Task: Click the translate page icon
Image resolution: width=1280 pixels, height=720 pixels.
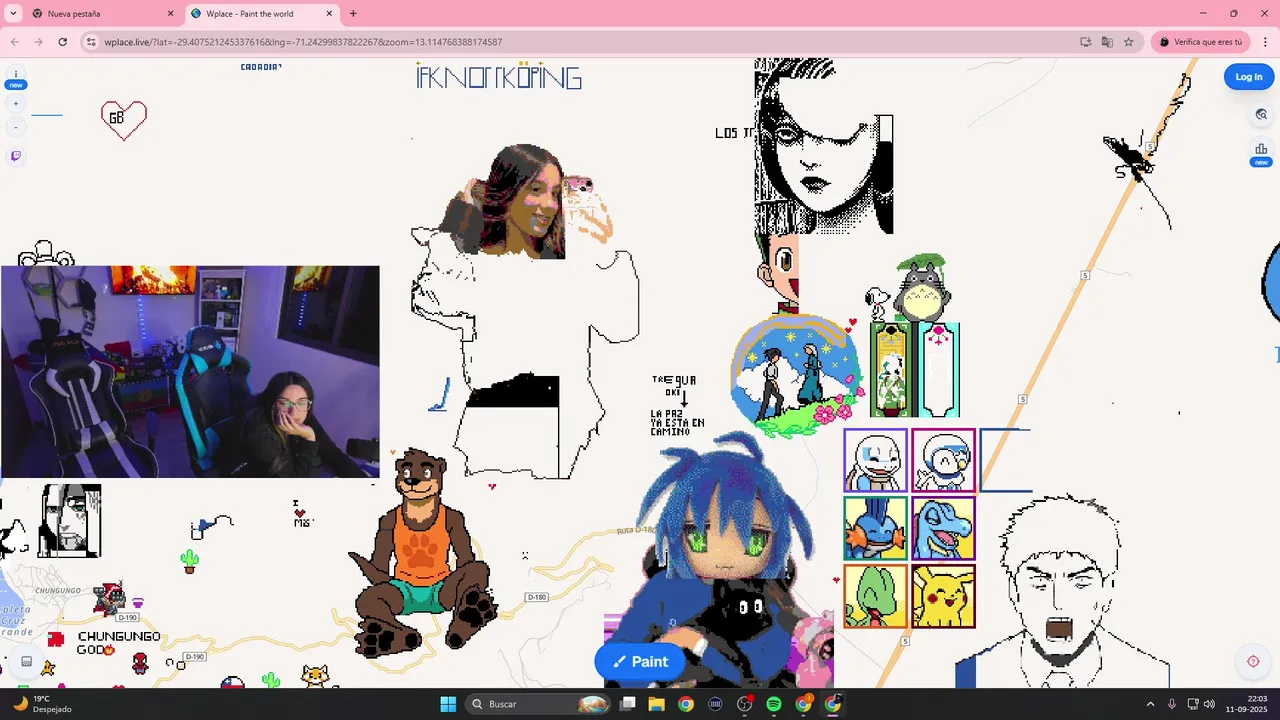Action: (x=1107, y=42)
